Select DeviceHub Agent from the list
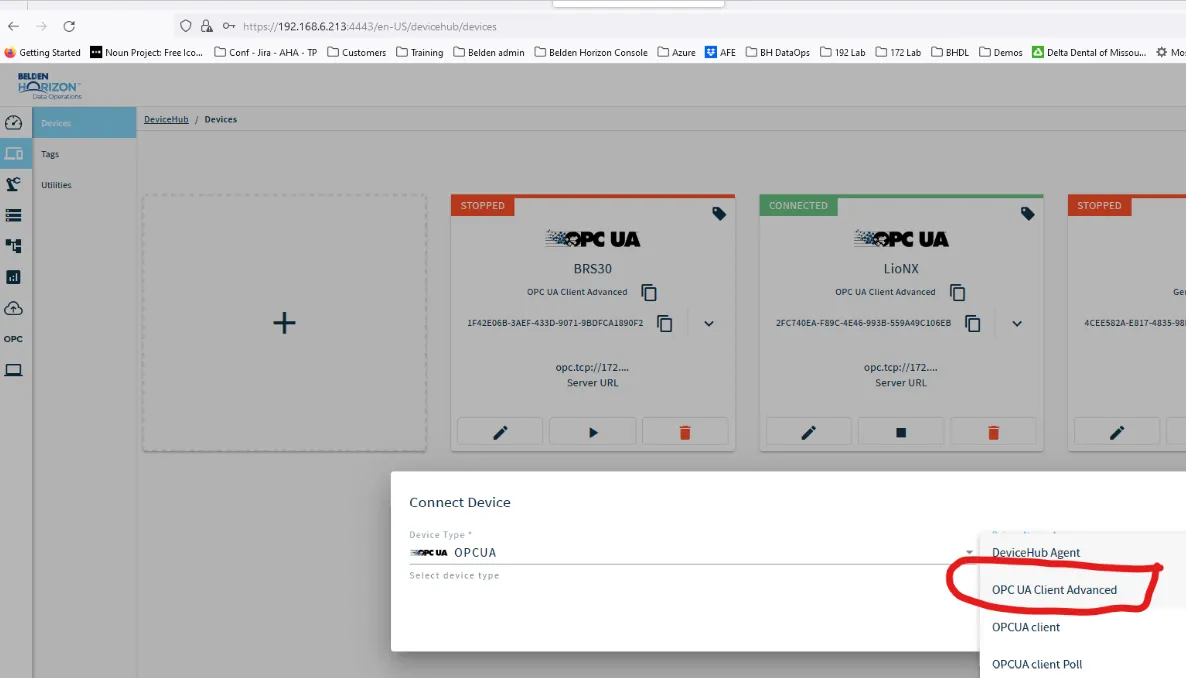The width and height of the screenshot is (1186, 678). 1082,552
